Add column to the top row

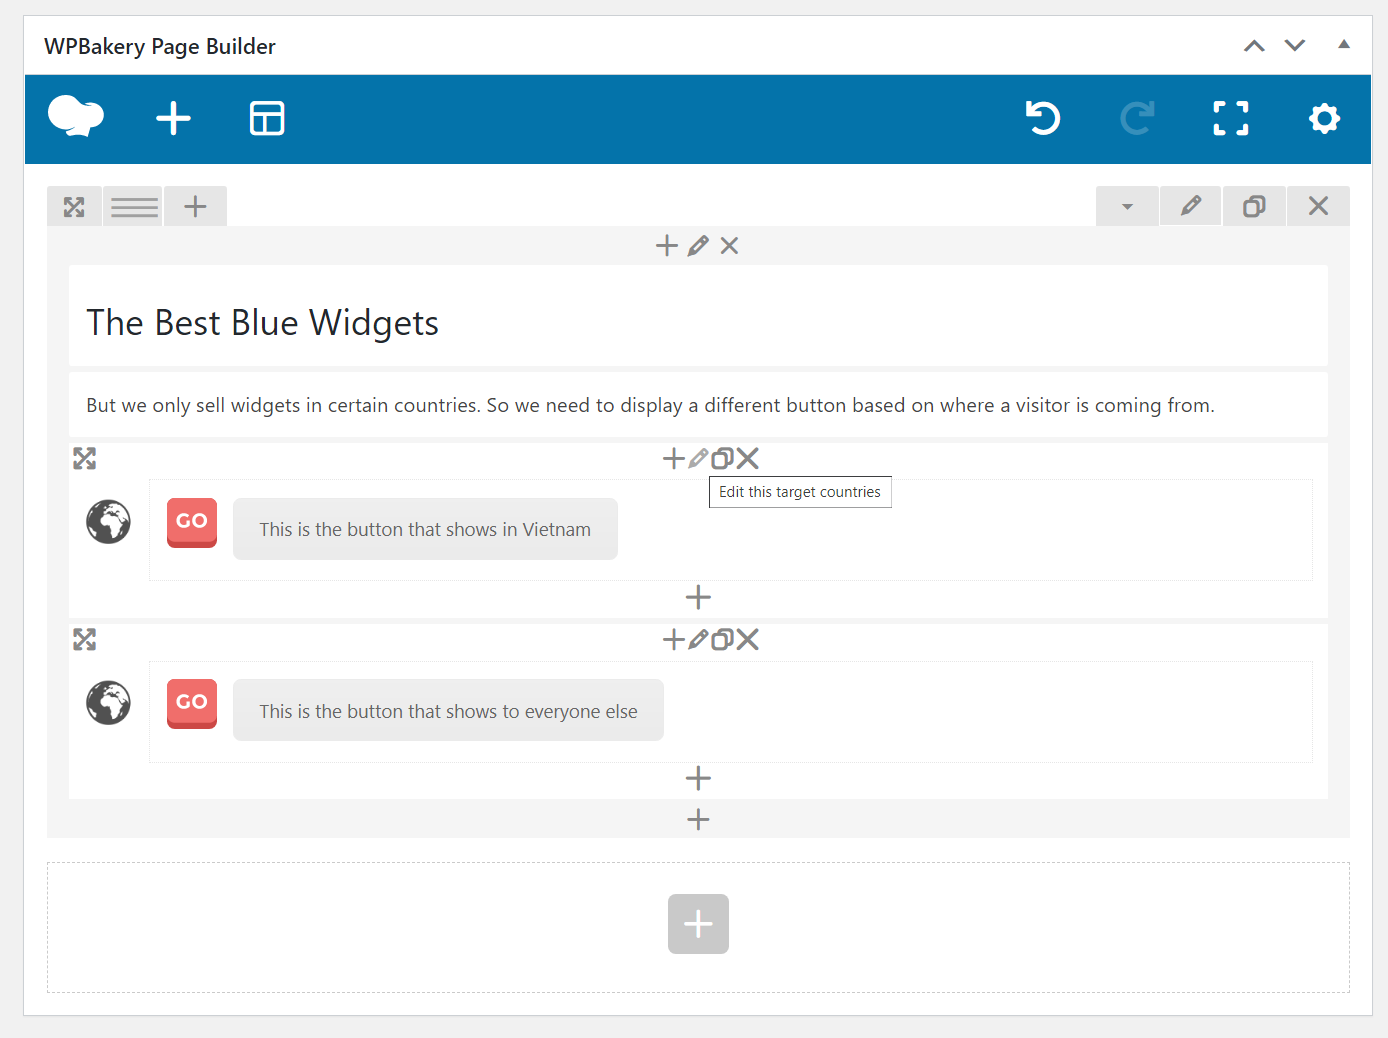tap(196, 207)
